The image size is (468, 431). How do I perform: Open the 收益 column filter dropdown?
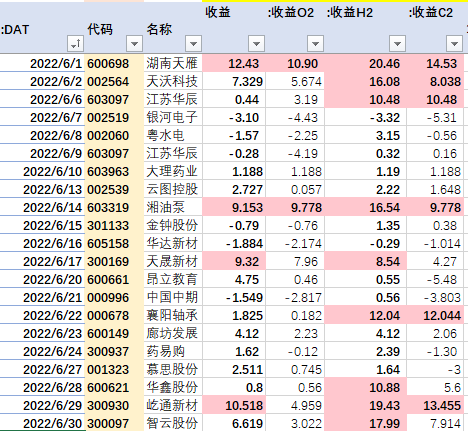(256, 43)
